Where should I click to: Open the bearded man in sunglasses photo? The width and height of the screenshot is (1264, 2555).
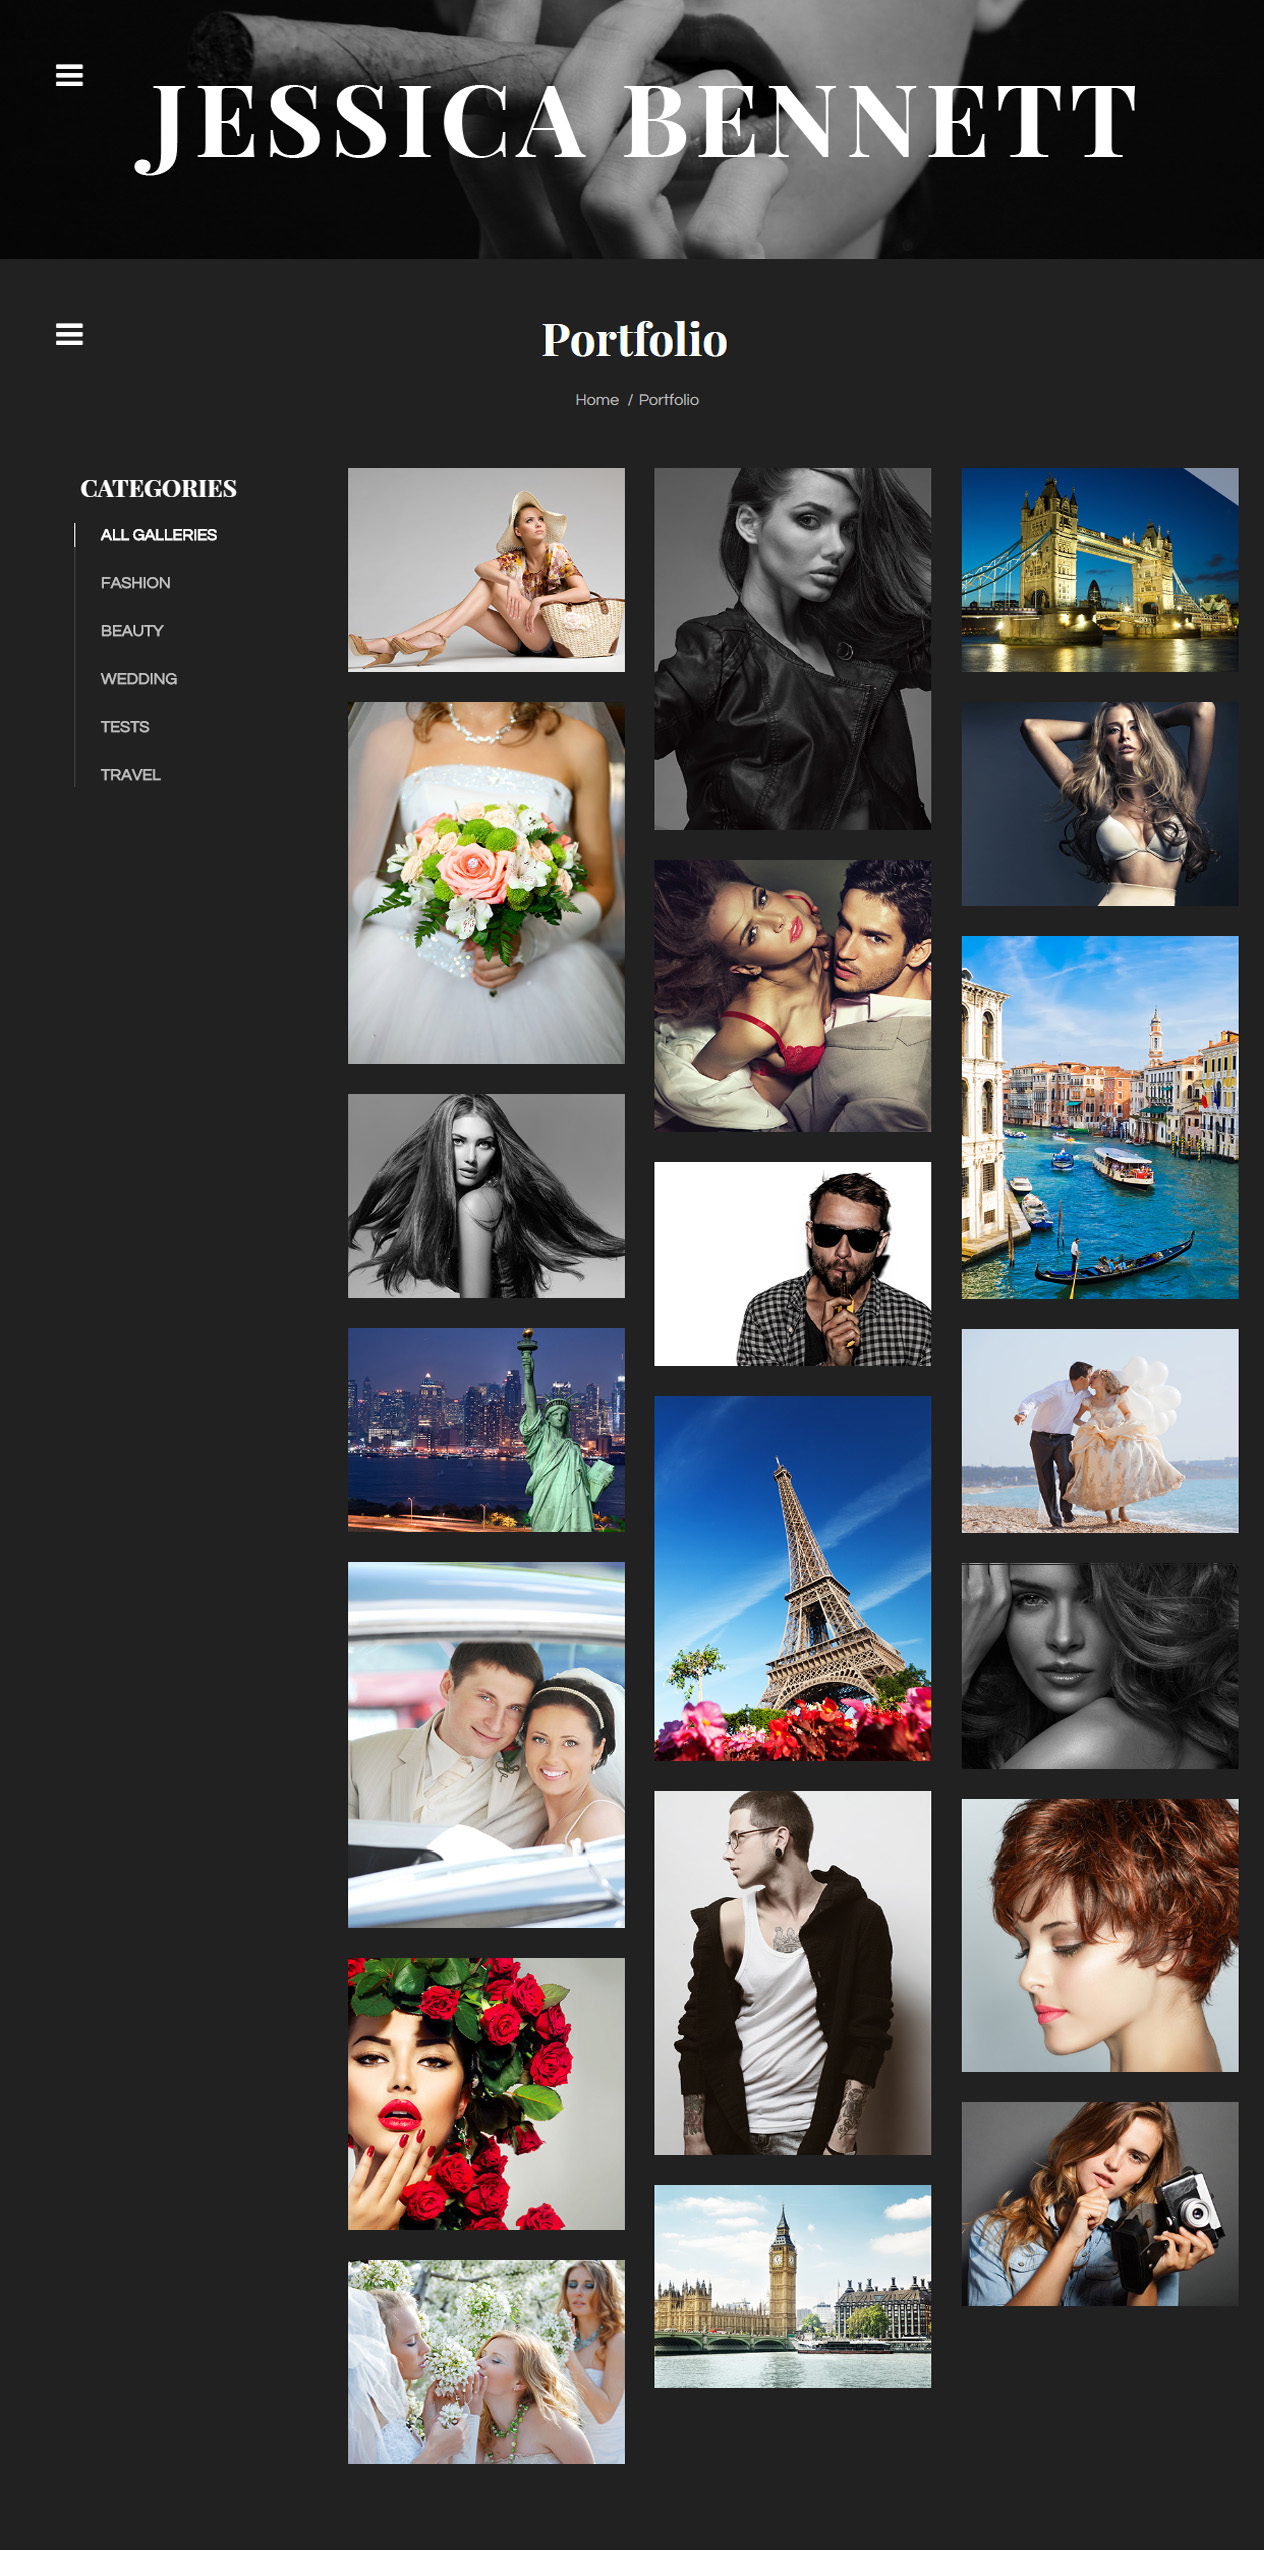792,1264
